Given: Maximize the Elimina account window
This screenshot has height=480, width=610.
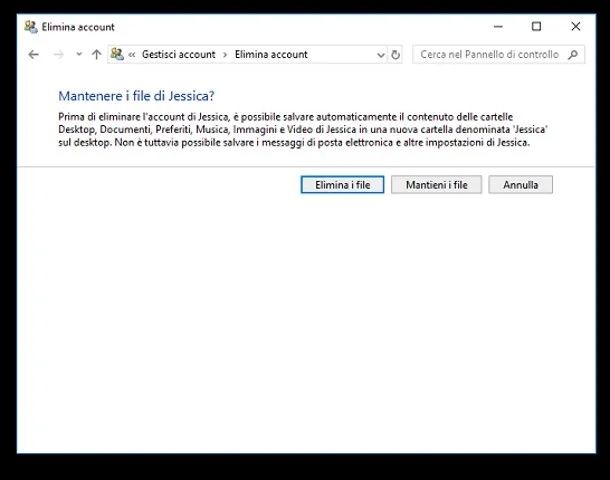Looking at the screenshot, I should tap(536, 26).
